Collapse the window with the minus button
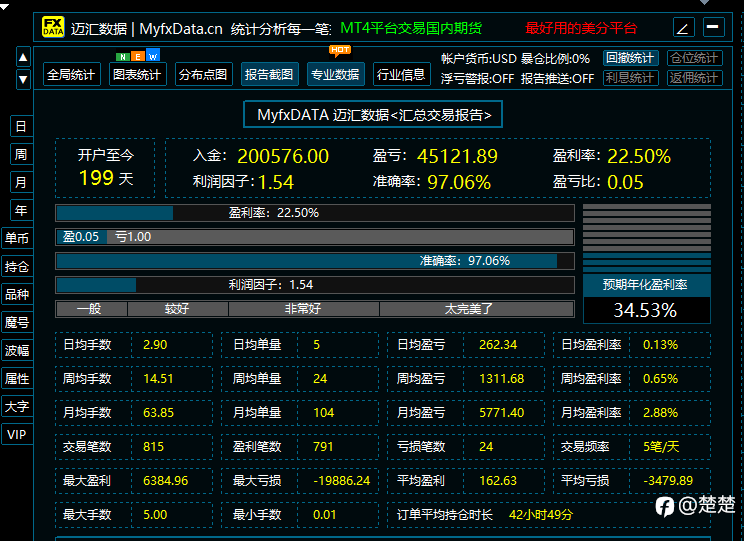 713,27
